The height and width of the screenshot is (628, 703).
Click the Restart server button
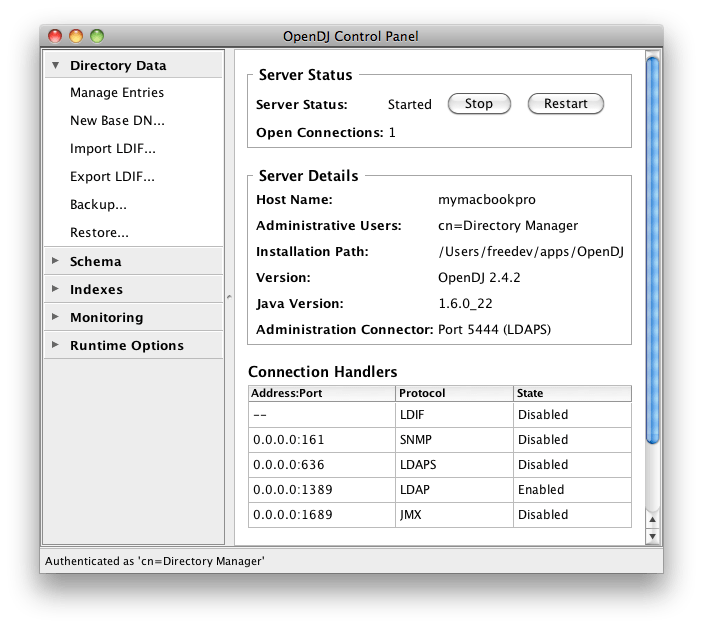[565, 104]
